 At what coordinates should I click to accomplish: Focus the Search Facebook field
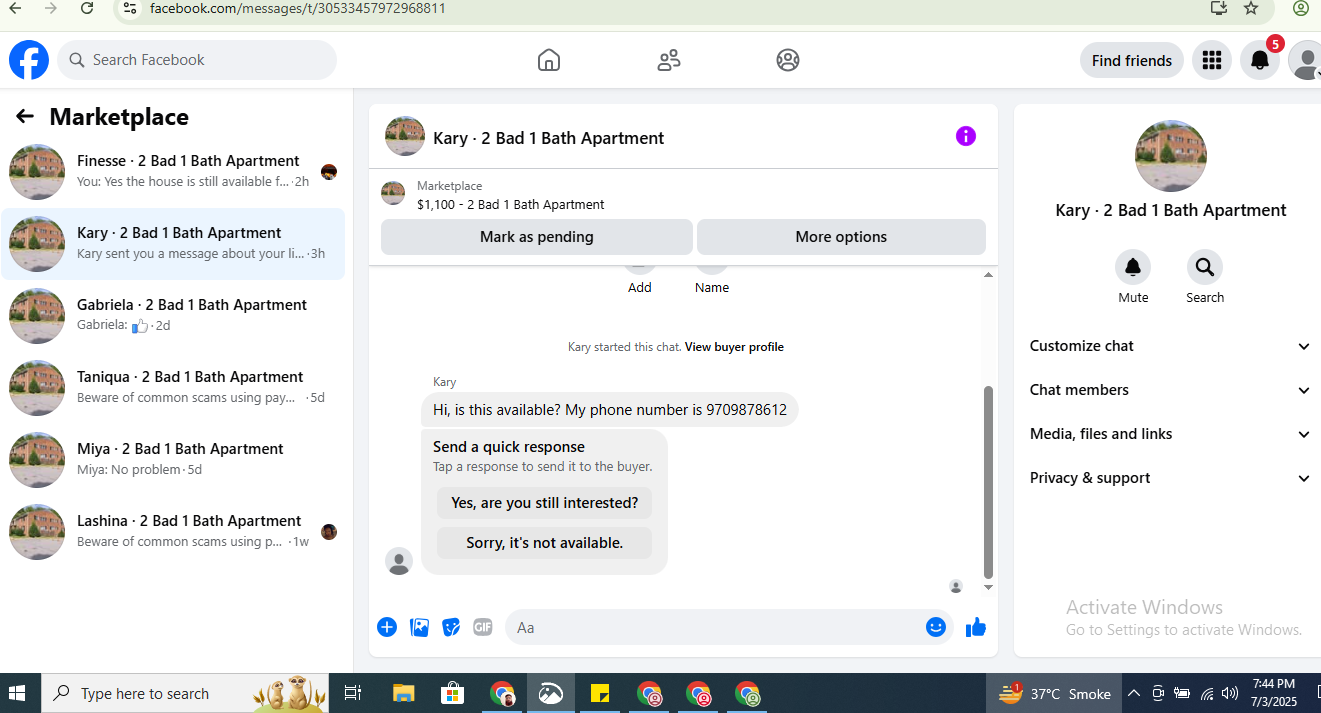(197, 60)
